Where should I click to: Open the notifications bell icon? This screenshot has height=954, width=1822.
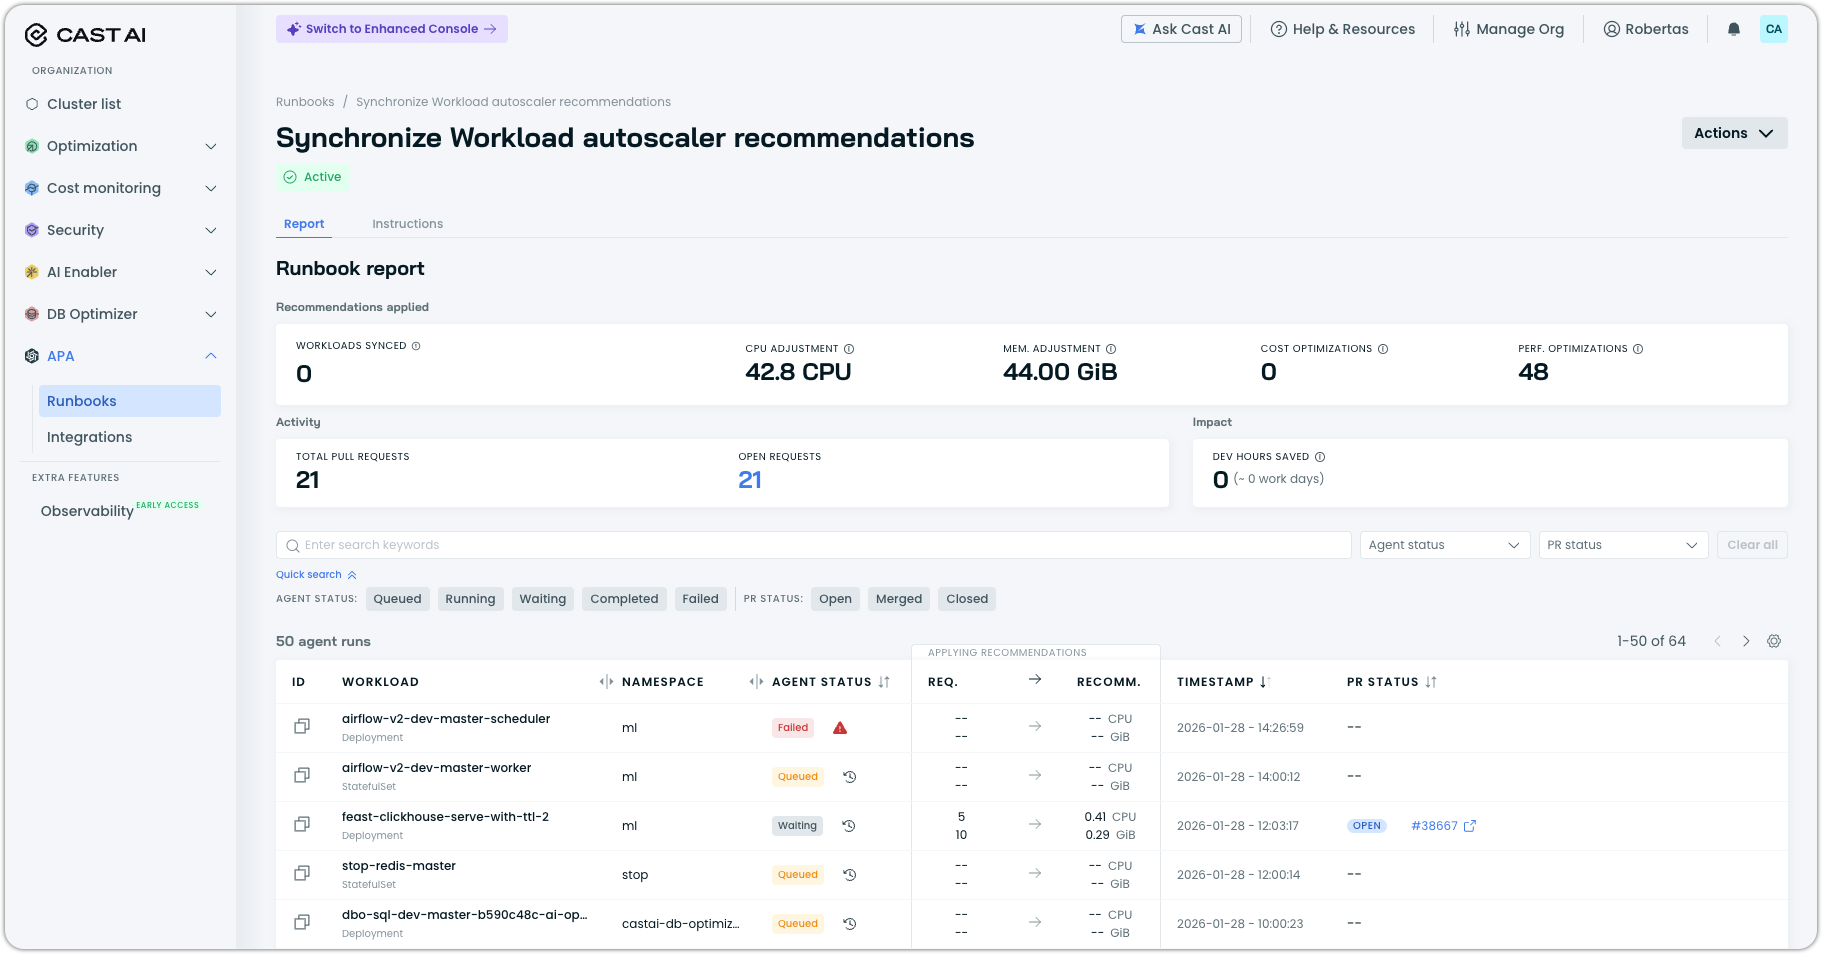point(1733,29)
